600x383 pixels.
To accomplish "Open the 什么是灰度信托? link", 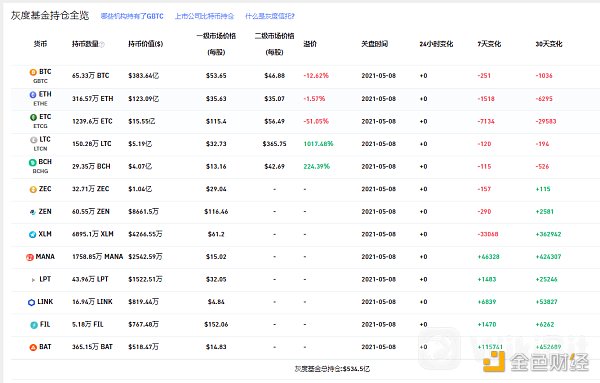I will pyautogui.click(x=270, y=16).
